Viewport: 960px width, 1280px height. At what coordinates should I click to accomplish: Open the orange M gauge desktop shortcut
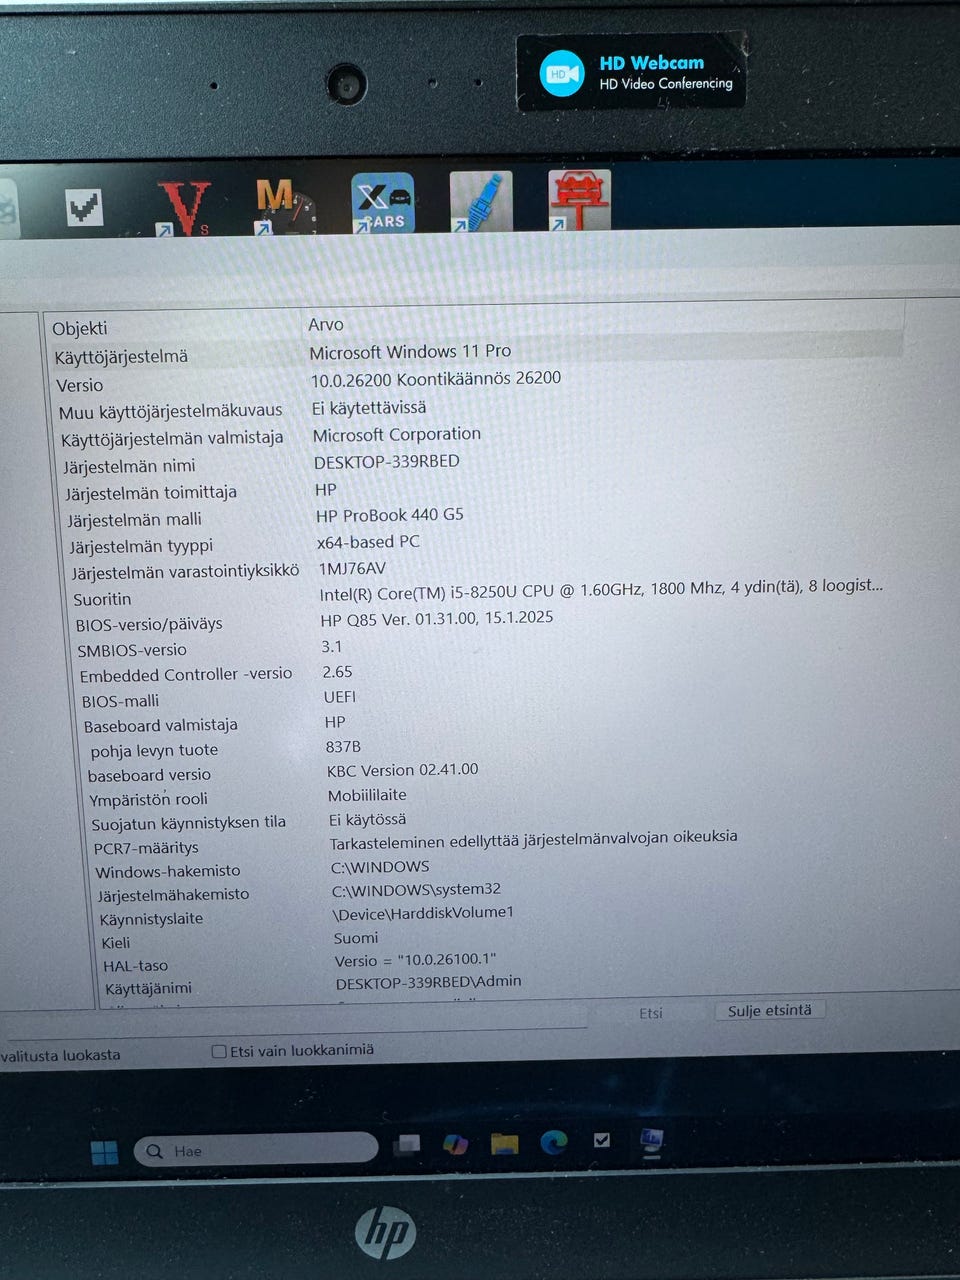coord(284,205)
